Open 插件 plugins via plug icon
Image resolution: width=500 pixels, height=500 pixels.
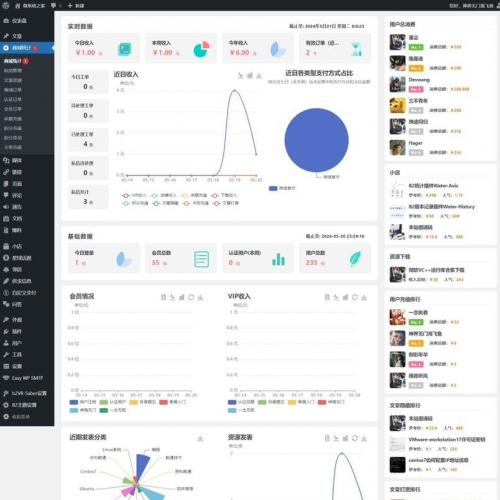coord(6,331)
